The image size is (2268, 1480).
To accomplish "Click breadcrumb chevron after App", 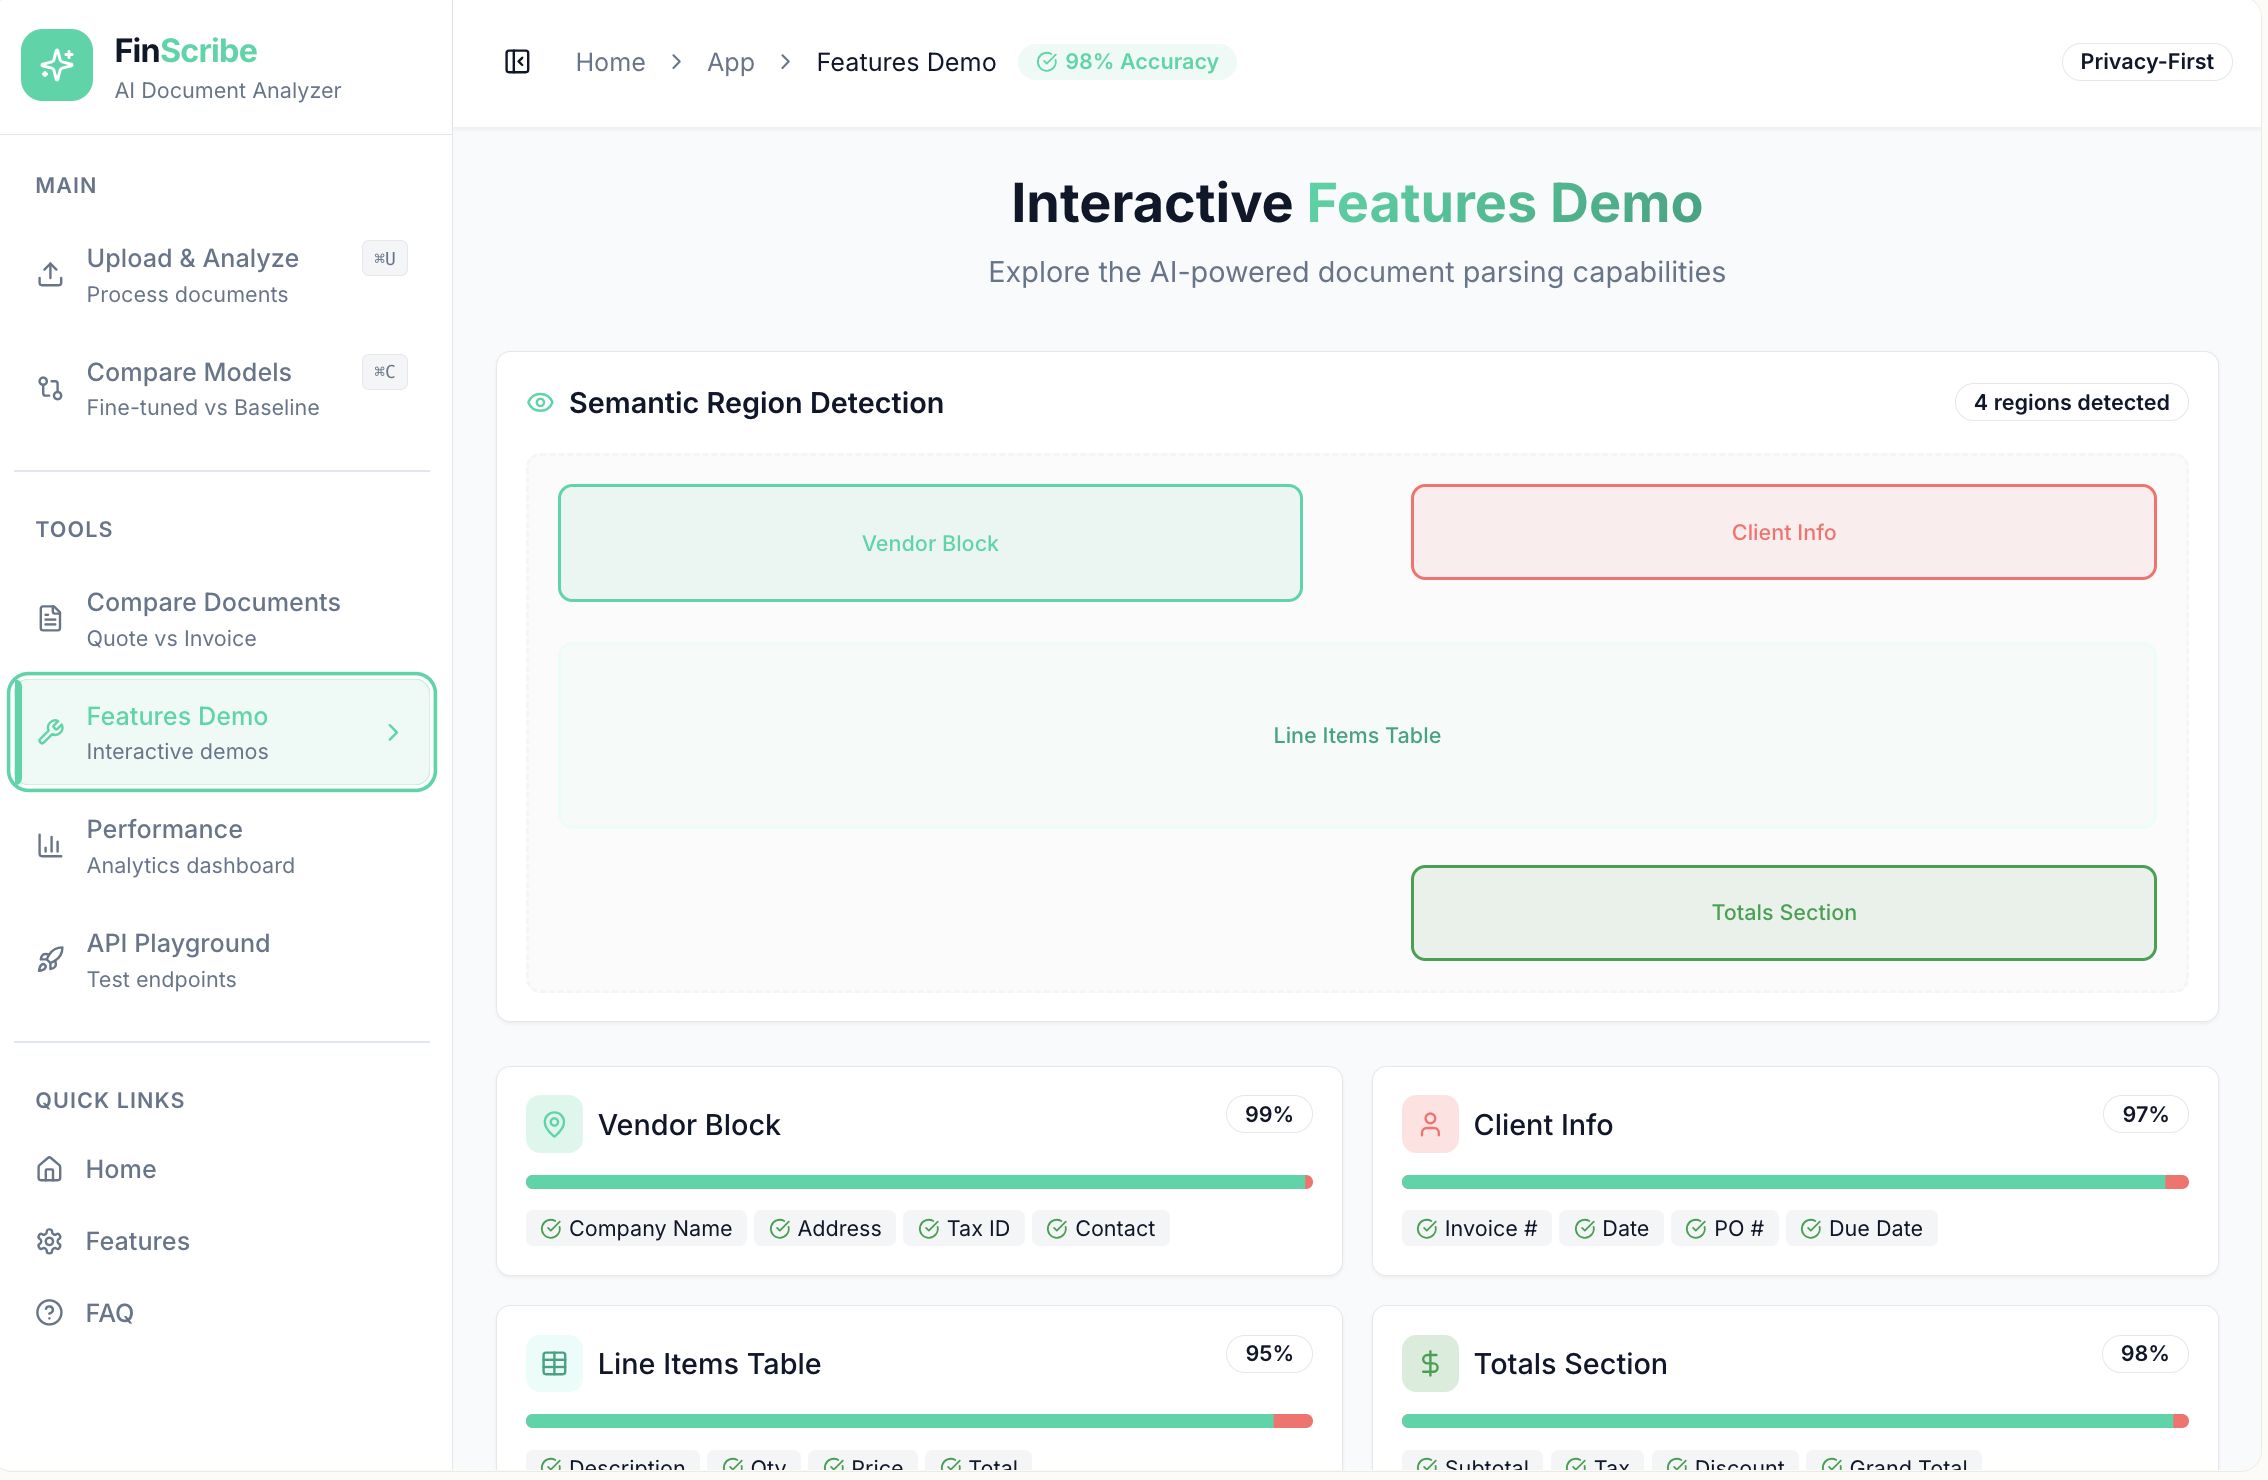I will point(786,62).
